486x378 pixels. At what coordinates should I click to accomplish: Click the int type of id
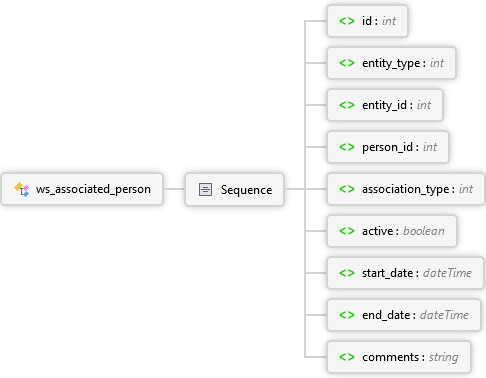point(389,21)
